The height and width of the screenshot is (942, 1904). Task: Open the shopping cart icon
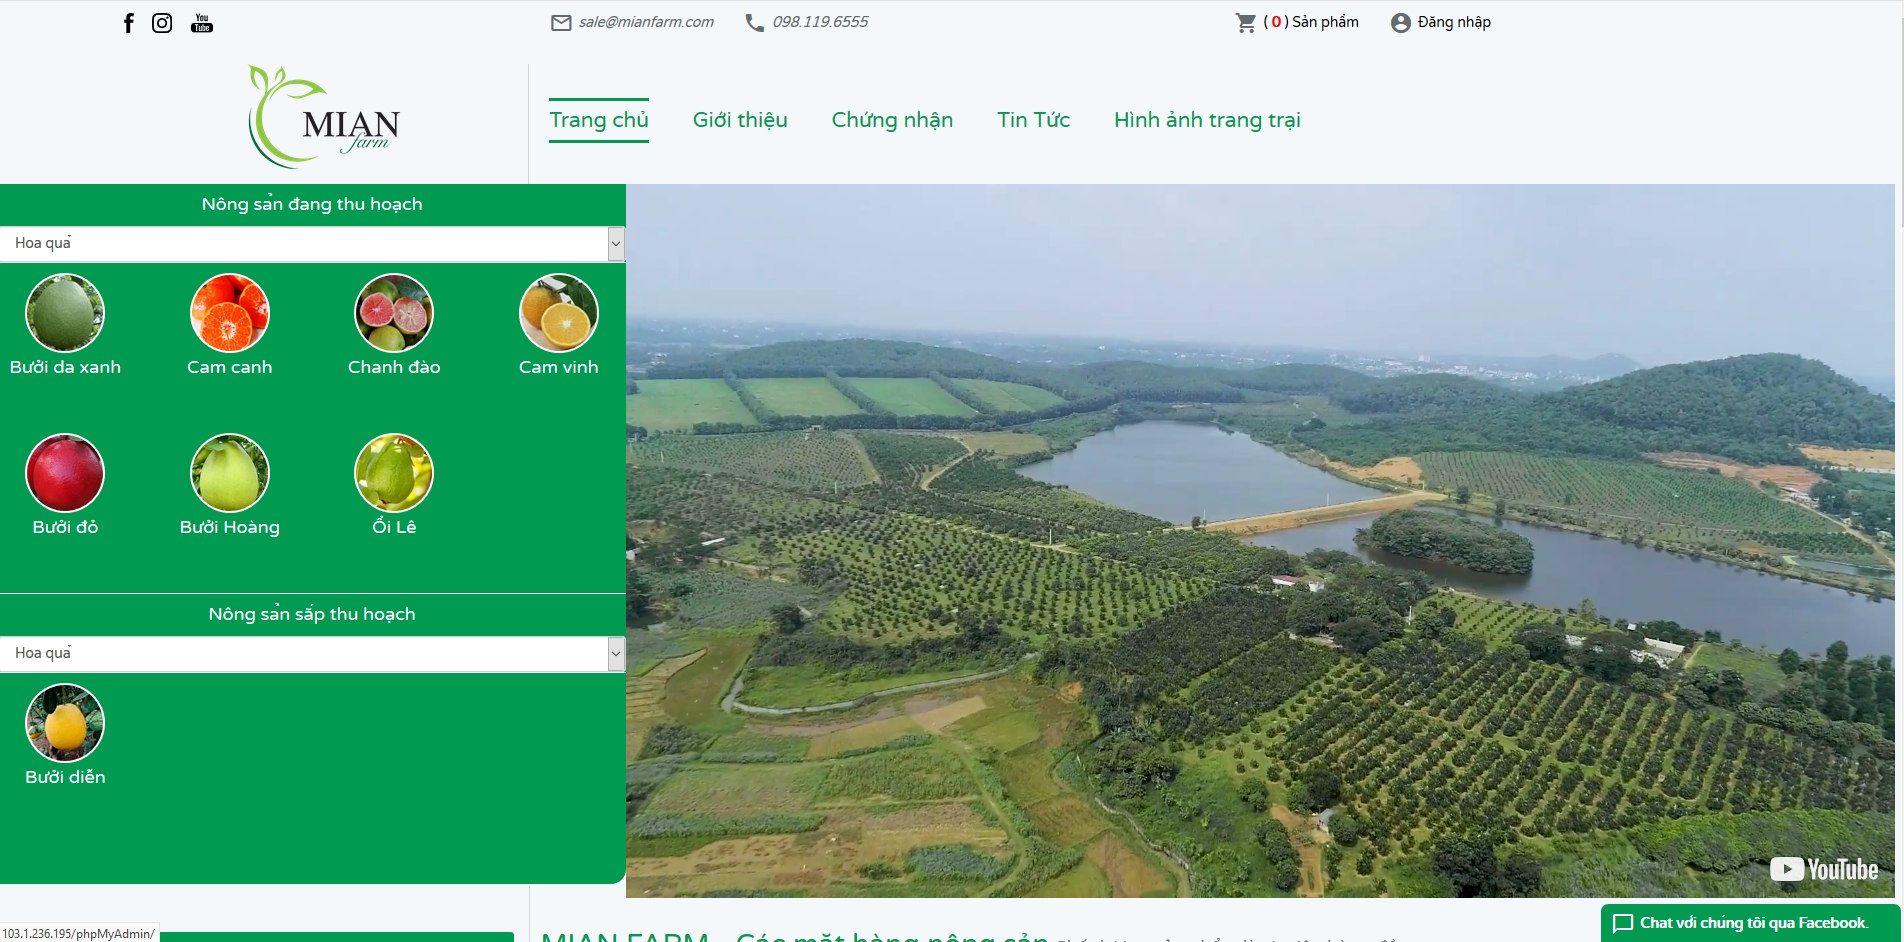click(x=1246, y=22)
